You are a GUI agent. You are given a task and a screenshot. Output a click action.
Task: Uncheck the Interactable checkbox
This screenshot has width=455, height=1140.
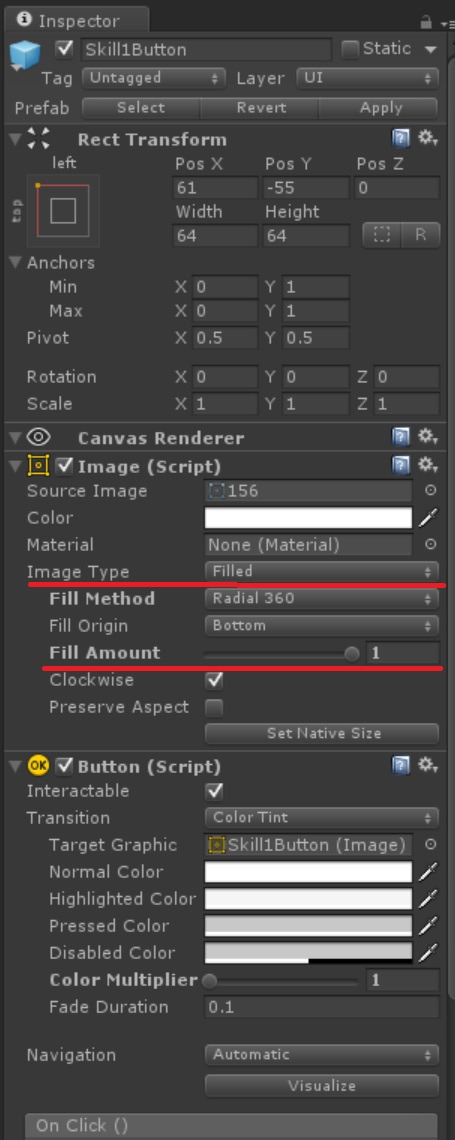(214, 791)
